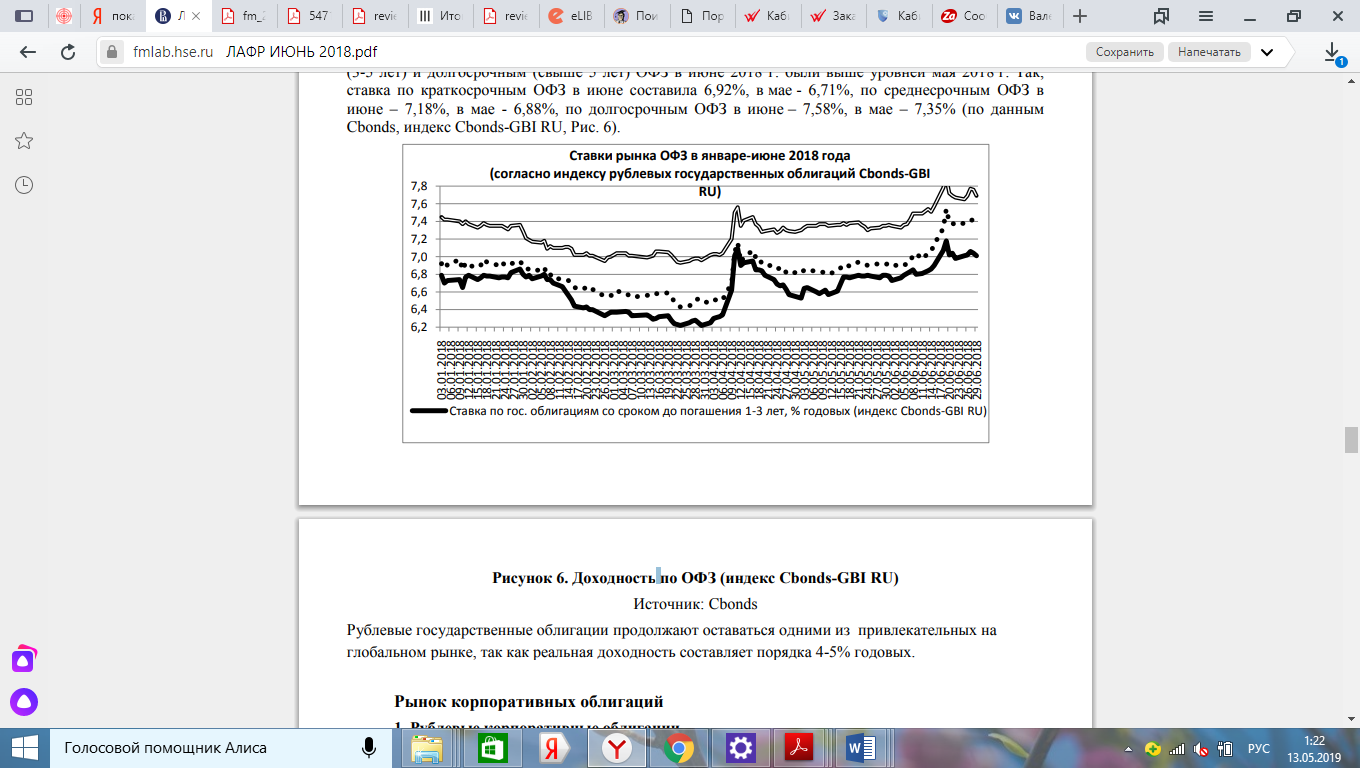The height and width of the screenshot is (768, 1360).
Task: Open the Windows Start button
Action: [24, 748]
